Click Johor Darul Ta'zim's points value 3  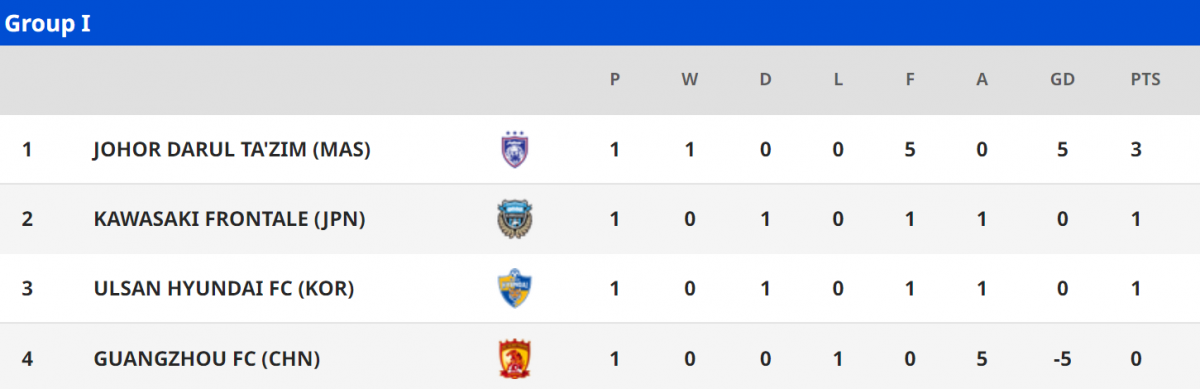(x=1136, y=150)
